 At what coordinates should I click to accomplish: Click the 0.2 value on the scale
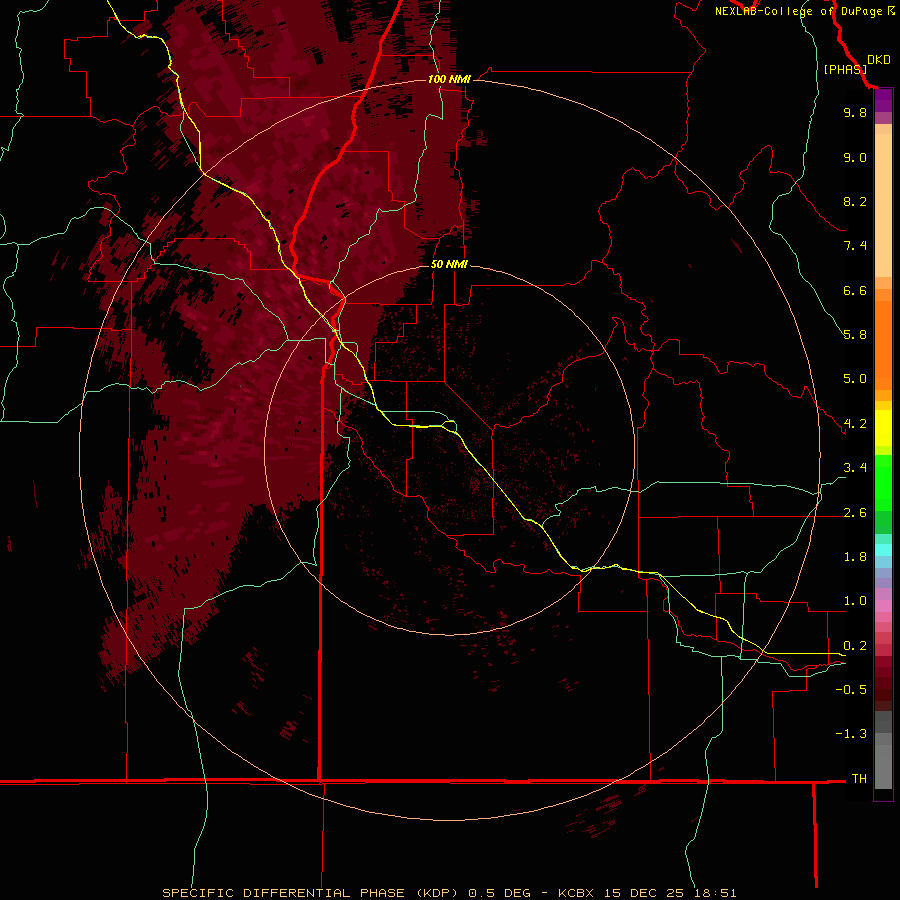(x=855, y=646)
